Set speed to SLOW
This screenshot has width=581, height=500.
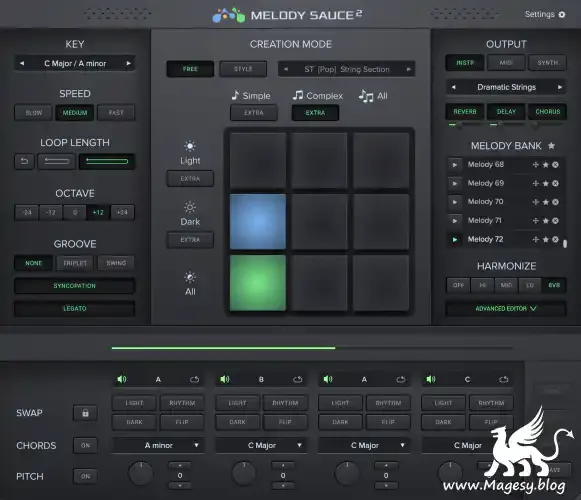click(x=33, y=113)
